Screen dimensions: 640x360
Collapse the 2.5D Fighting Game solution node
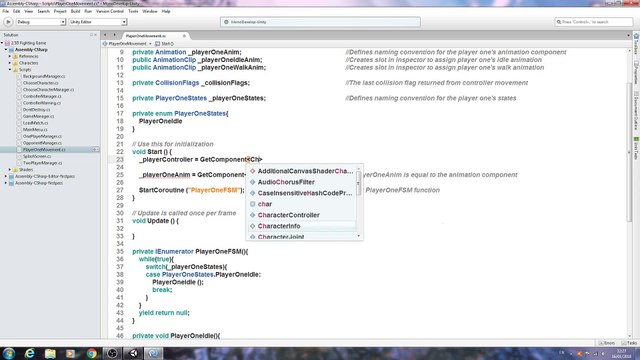click(x=2, y=43)
